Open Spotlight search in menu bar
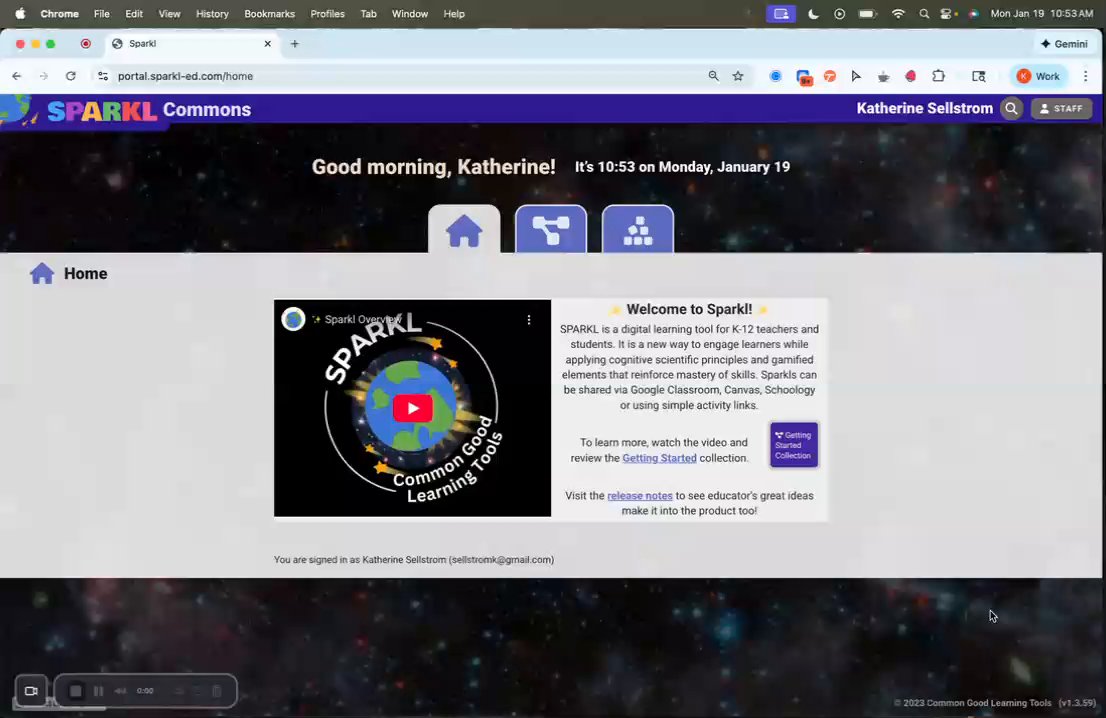The height and width of the screenshot is (718, 1106). 923,13
